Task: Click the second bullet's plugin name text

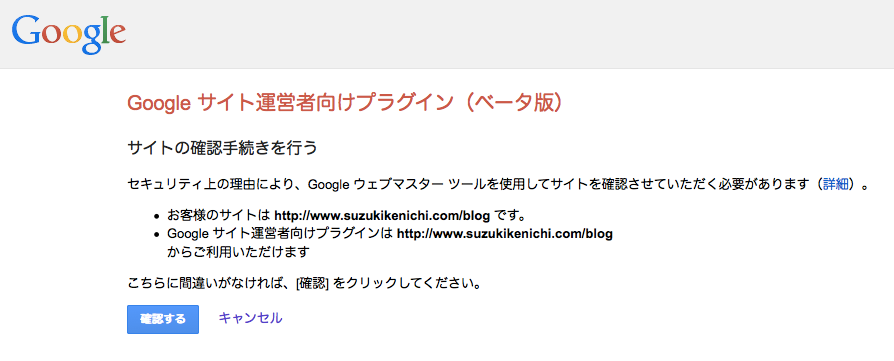Action: (280, 234)
